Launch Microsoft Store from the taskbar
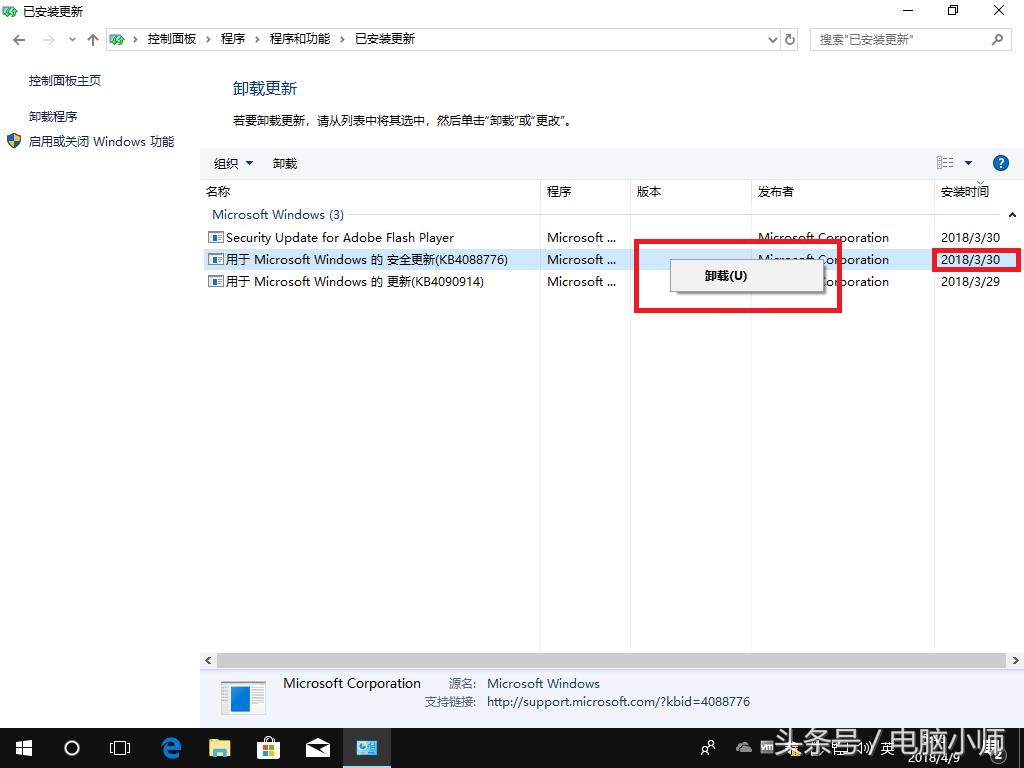The width and height of the screenshot is (1024, 768). pyautogui.click(x=268, y=747)
